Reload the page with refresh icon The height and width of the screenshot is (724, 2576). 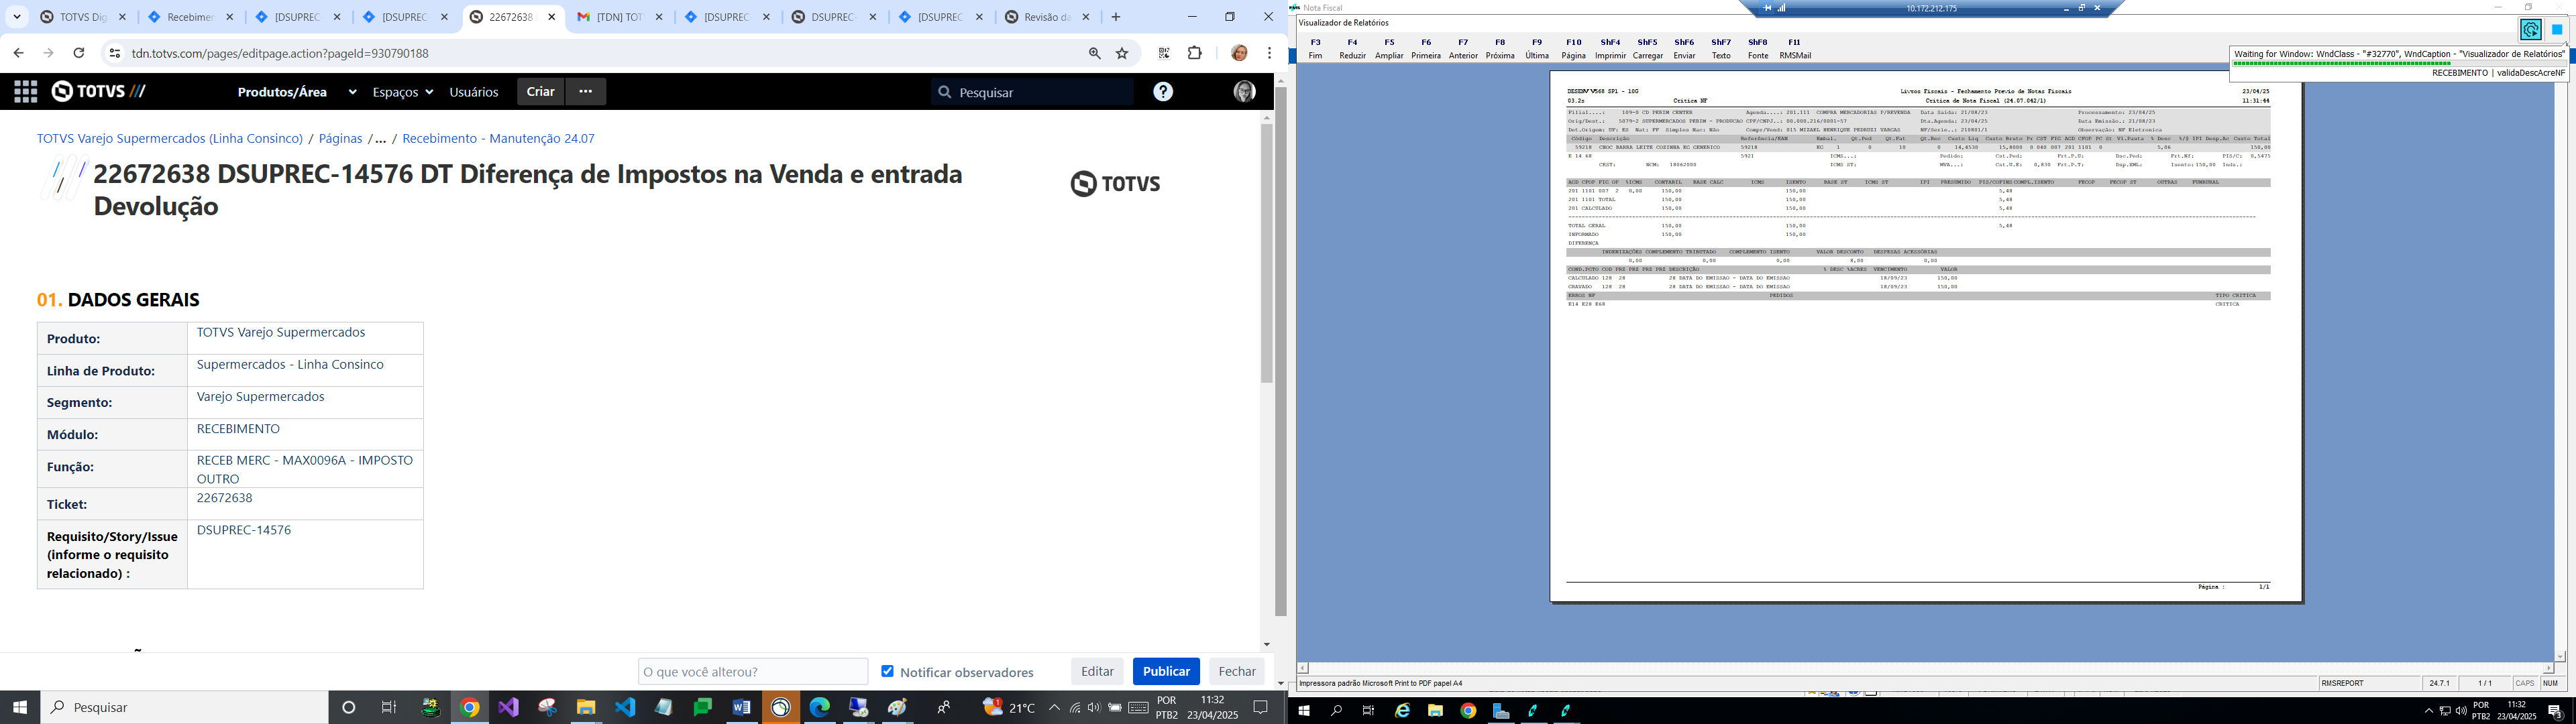pos(79,54)
